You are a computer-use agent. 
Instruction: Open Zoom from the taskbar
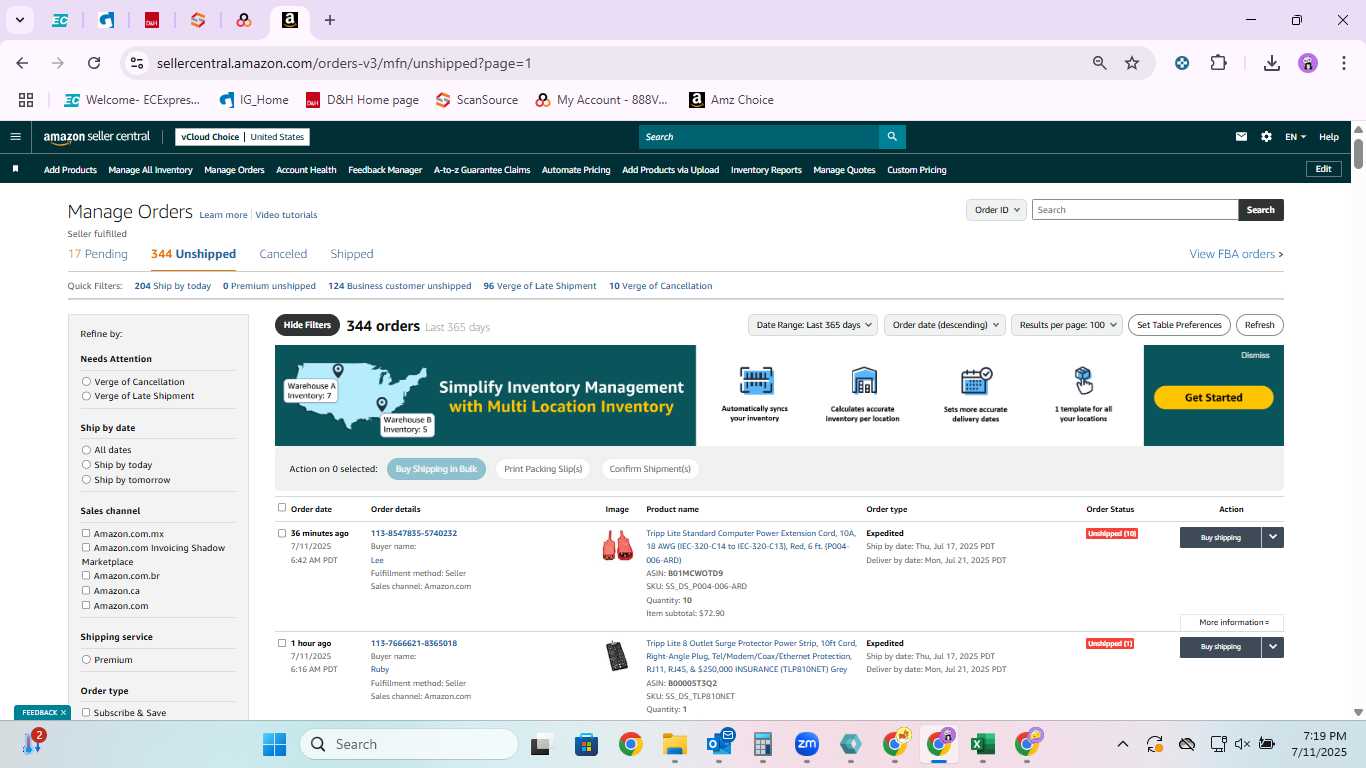[807, 744]
